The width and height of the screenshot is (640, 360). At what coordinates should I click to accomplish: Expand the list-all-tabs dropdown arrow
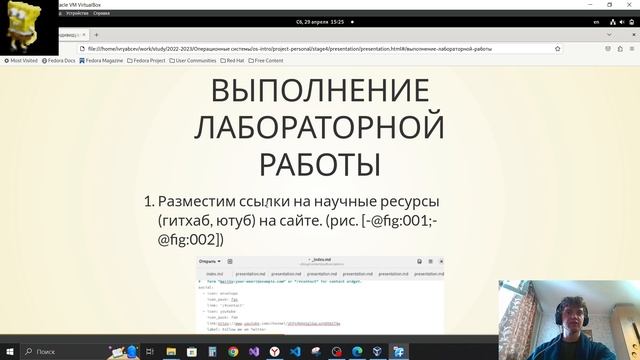pos(609,35)
